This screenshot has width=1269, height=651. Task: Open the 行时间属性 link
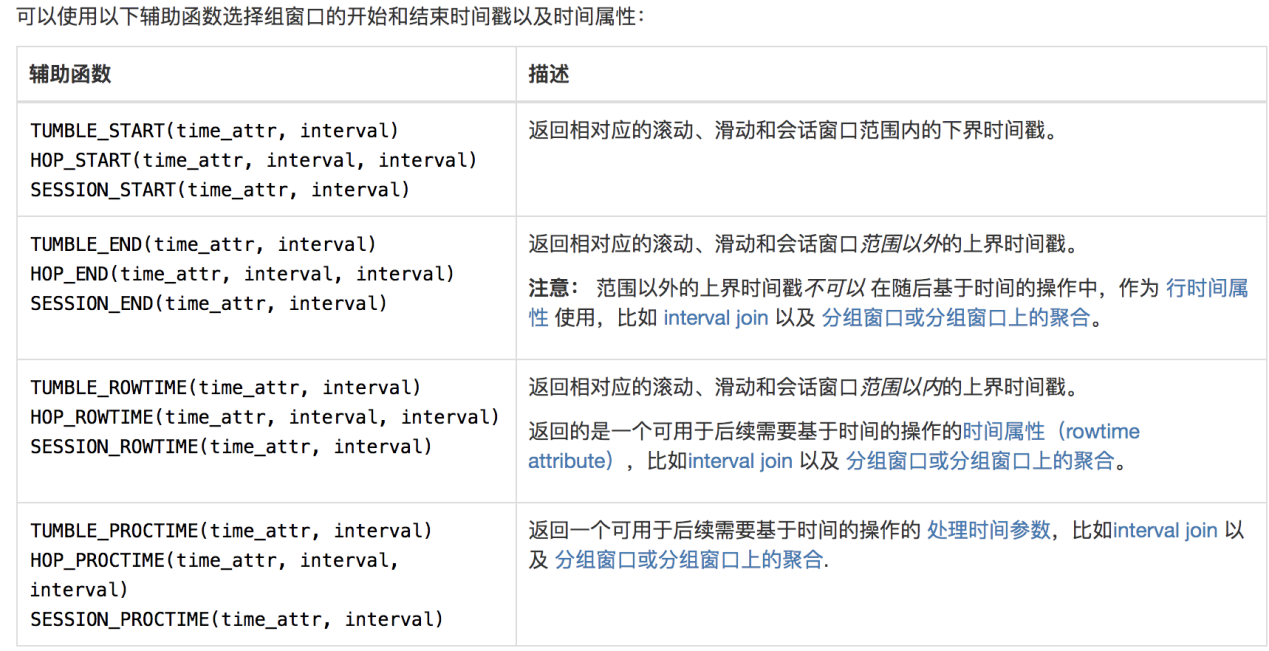pos(1207,288)
